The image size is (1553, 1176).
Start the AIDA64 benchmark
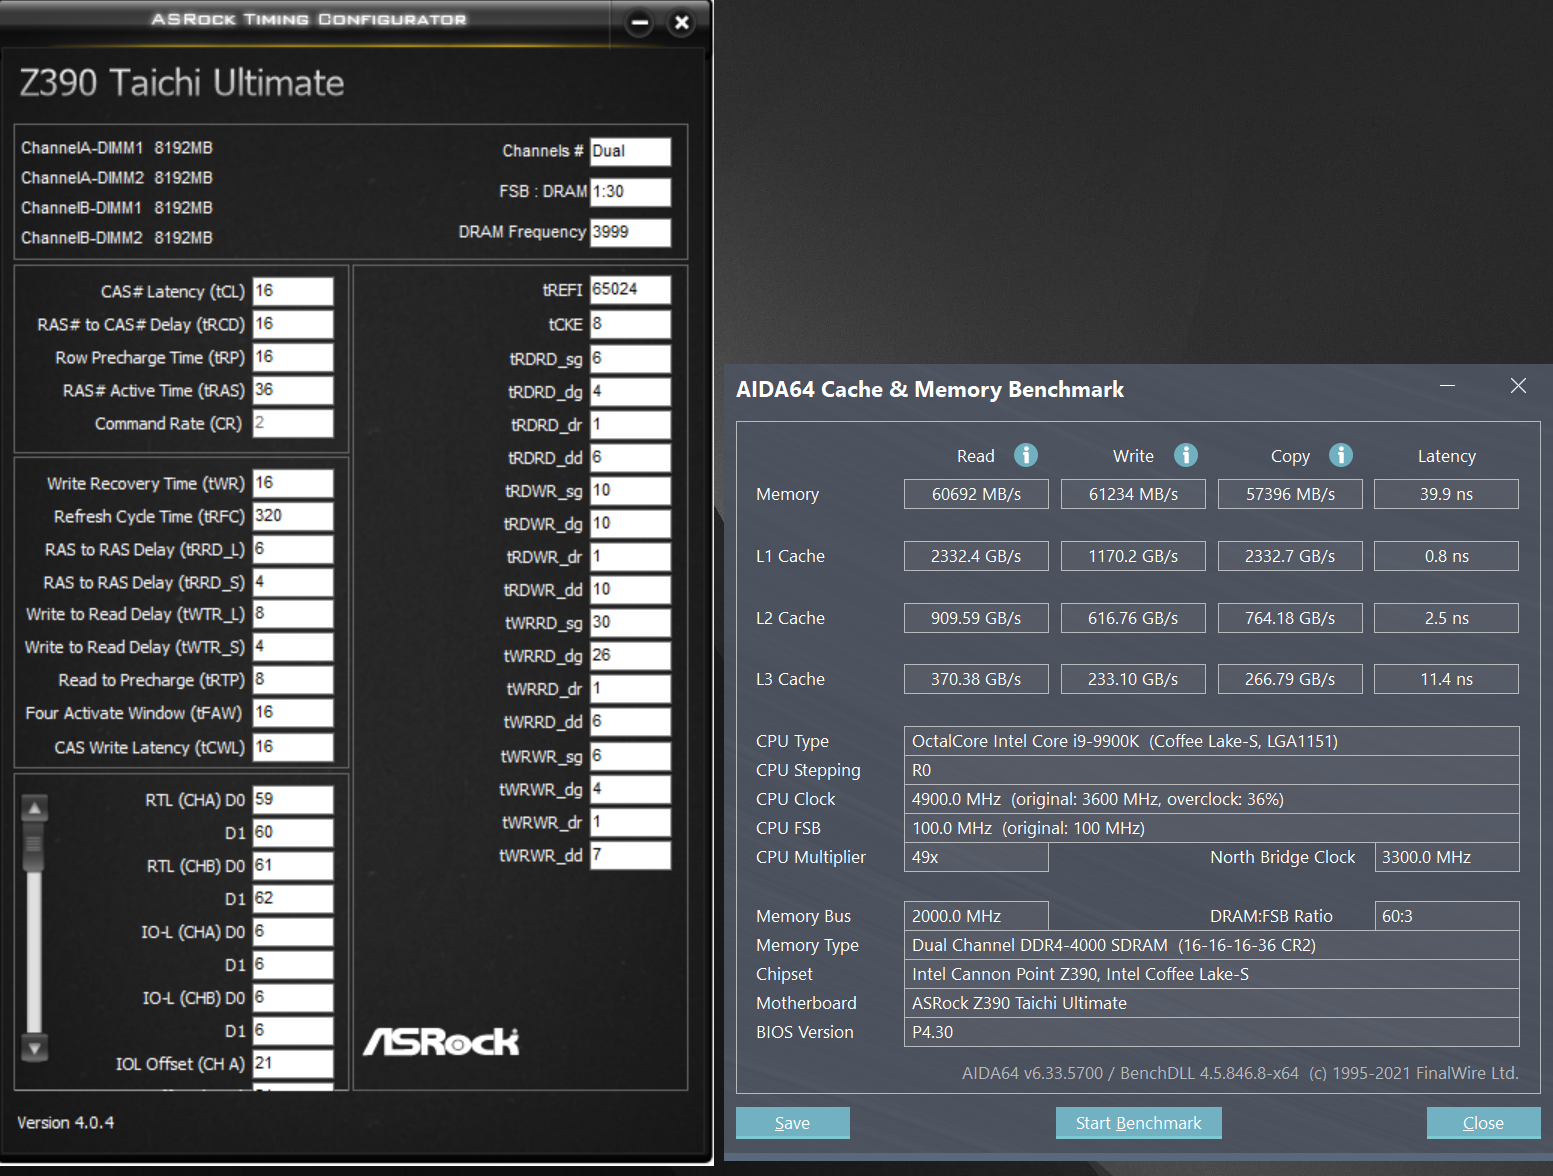click(1139, 1123)
